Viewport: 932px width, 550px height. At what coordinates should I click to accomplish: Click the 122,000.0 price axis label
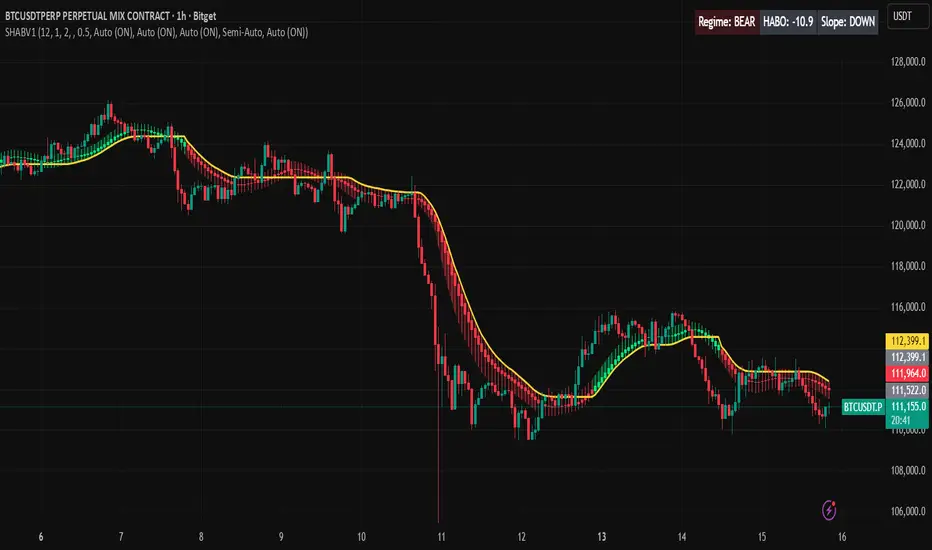[908, 184]
